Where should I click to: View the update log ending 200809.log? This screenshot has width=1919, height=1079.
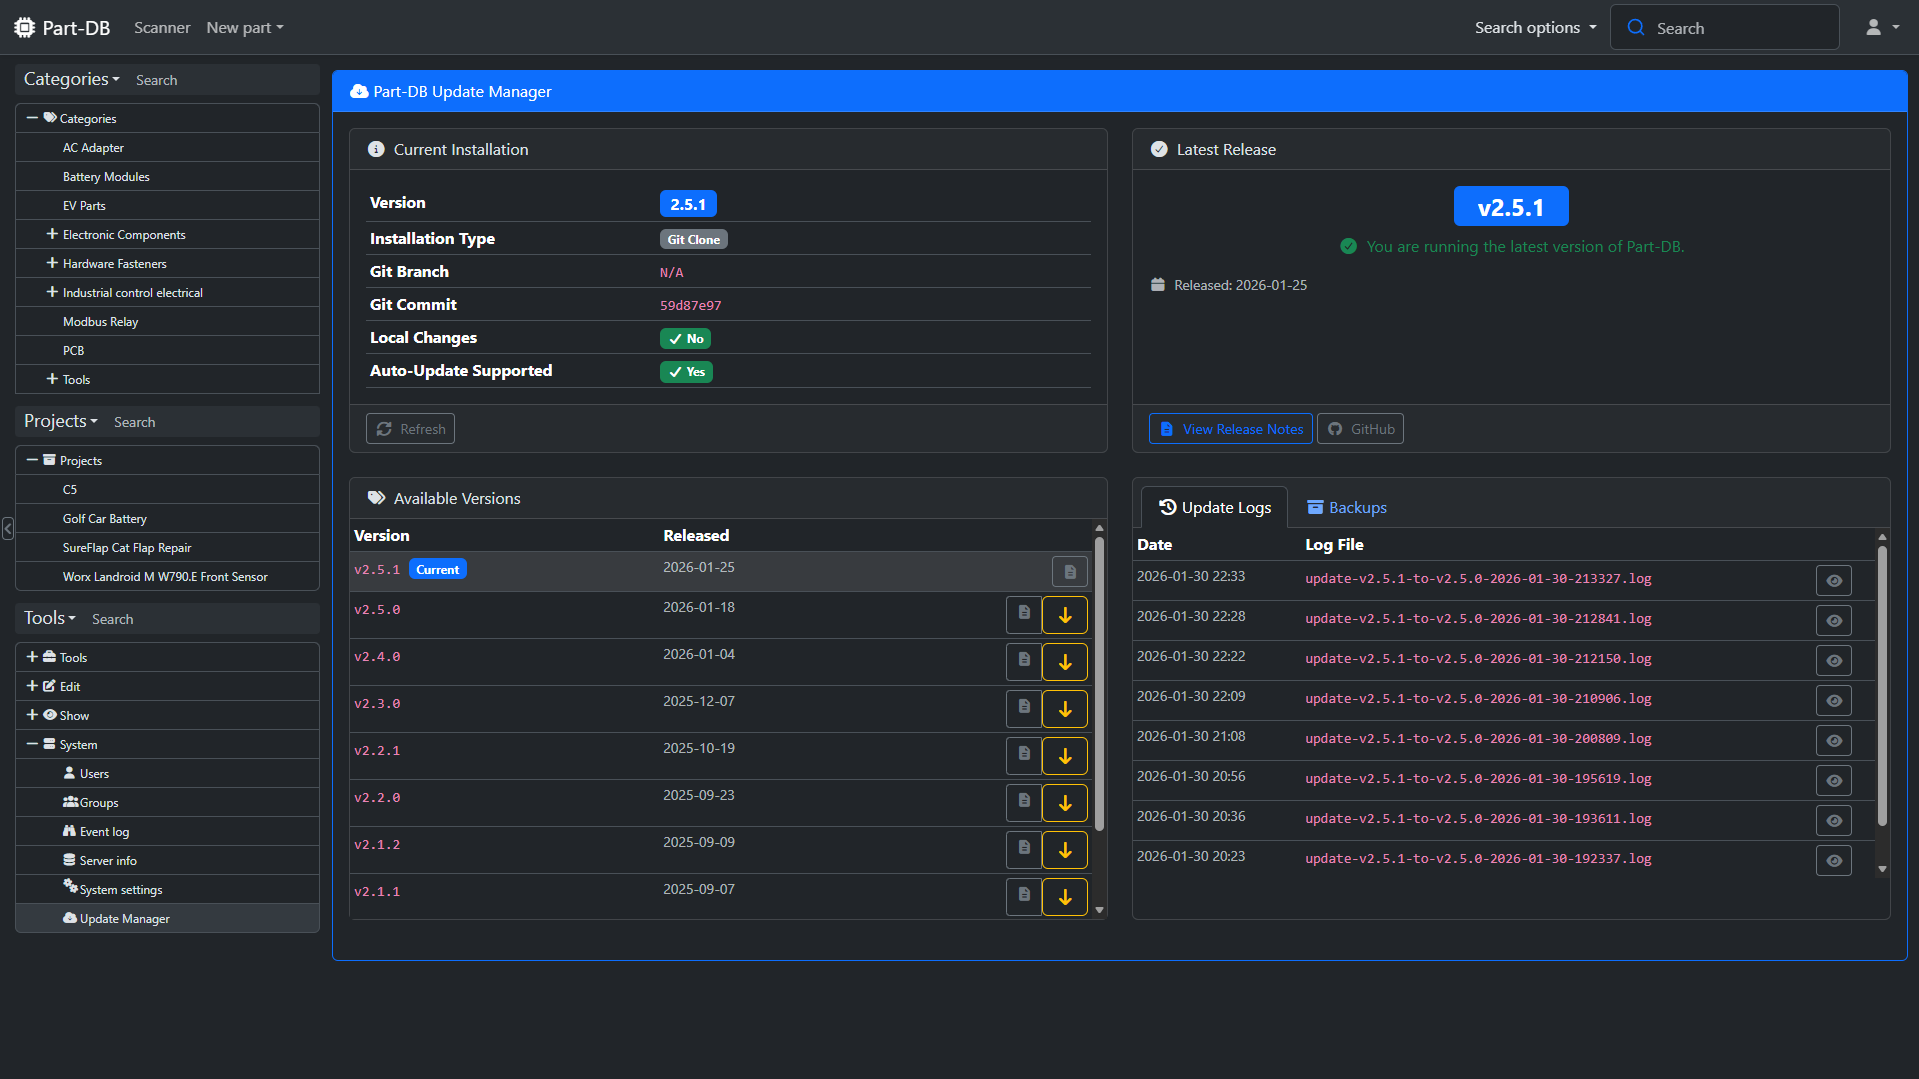point(1833,741)
